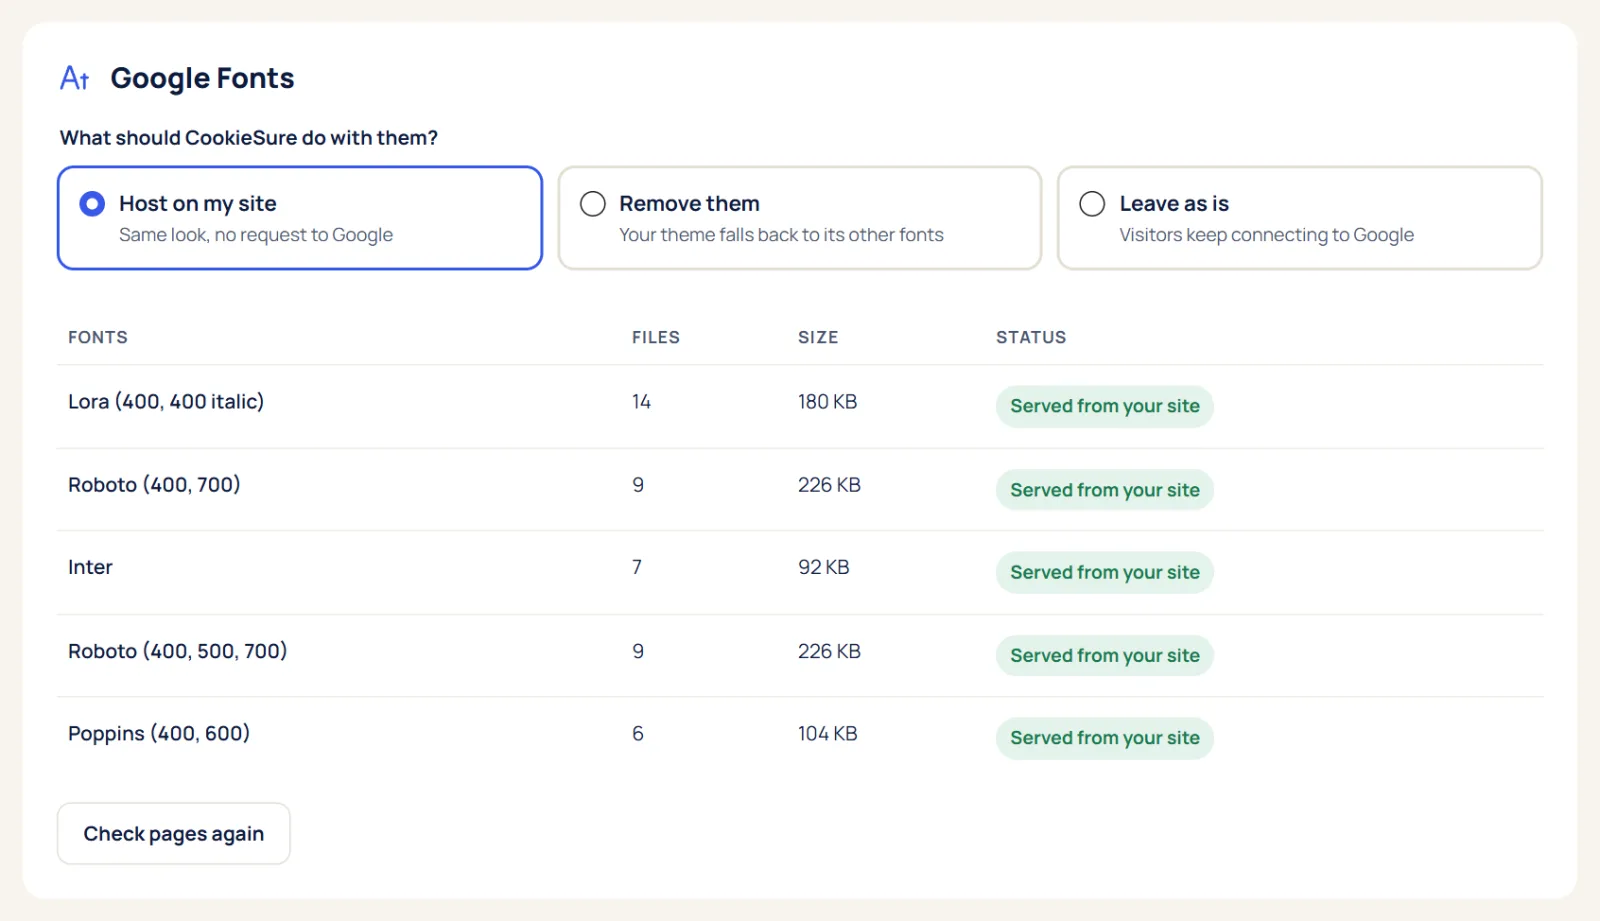Click the Google Fonts heading
This screenshot has width=1600, height=921.
202,78
